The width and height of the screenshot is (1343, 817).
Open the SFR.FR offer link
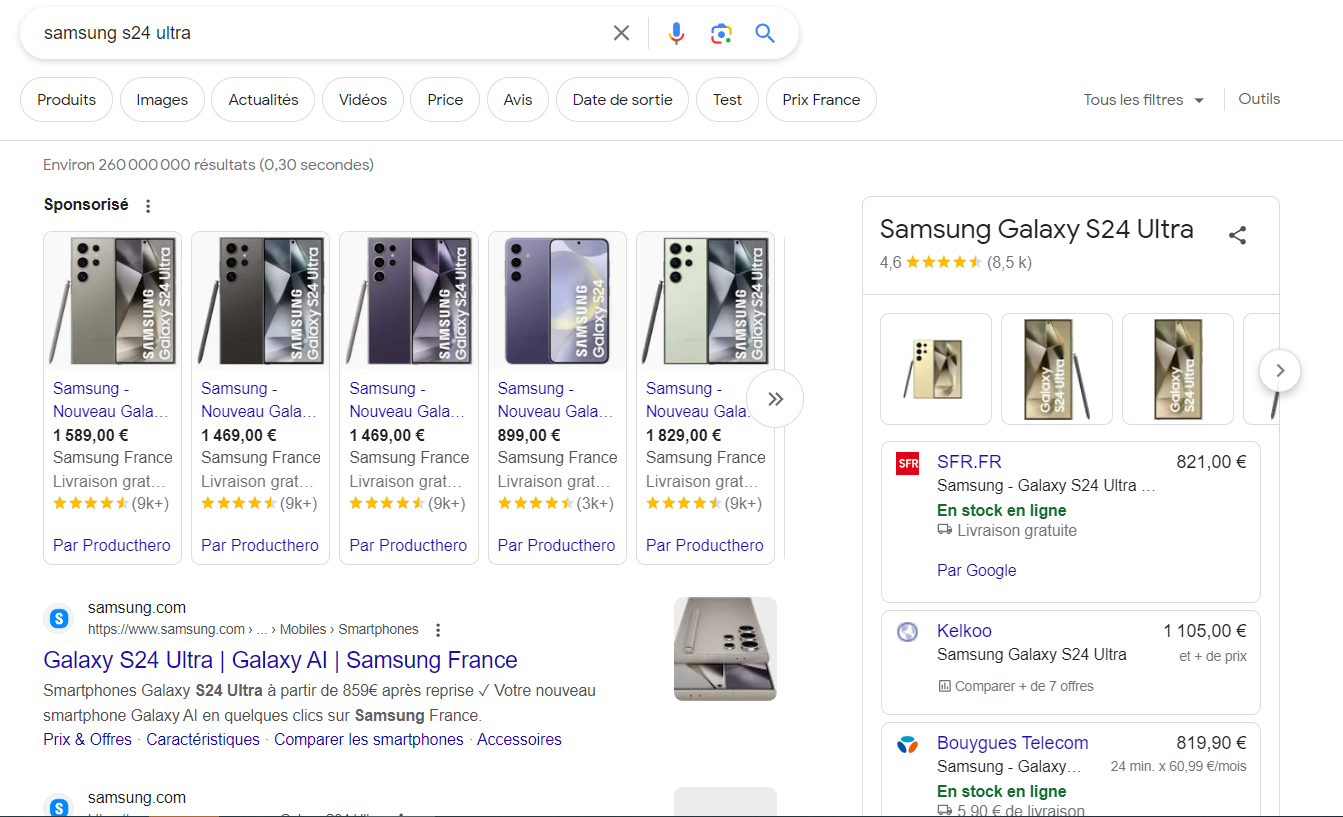pos(969,462)
